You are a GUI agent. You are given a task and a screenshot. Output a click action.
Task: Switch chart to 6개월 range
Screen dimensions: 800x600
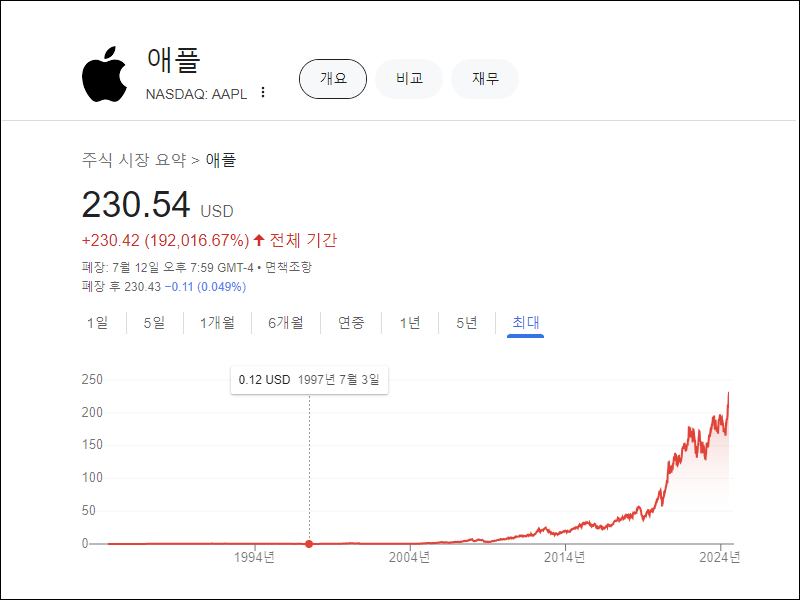[x=286, y=322]
